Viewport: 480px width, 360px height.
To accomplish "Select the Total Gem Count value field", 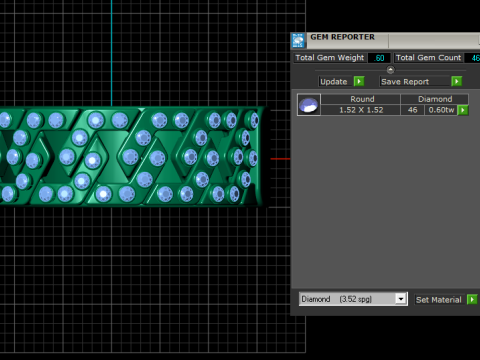I will click(473, 58).
